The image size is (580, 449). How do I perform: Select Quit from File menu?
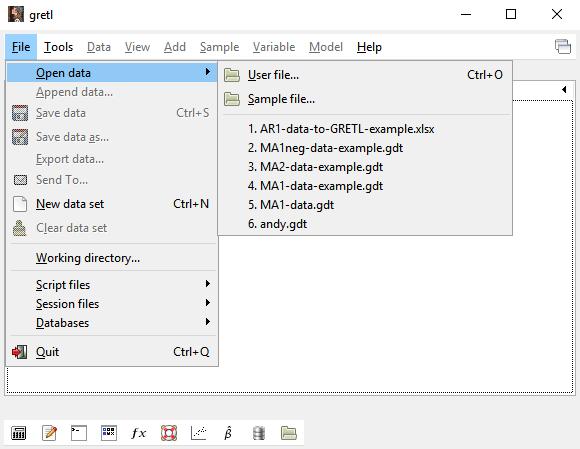(x=112, y=352)
